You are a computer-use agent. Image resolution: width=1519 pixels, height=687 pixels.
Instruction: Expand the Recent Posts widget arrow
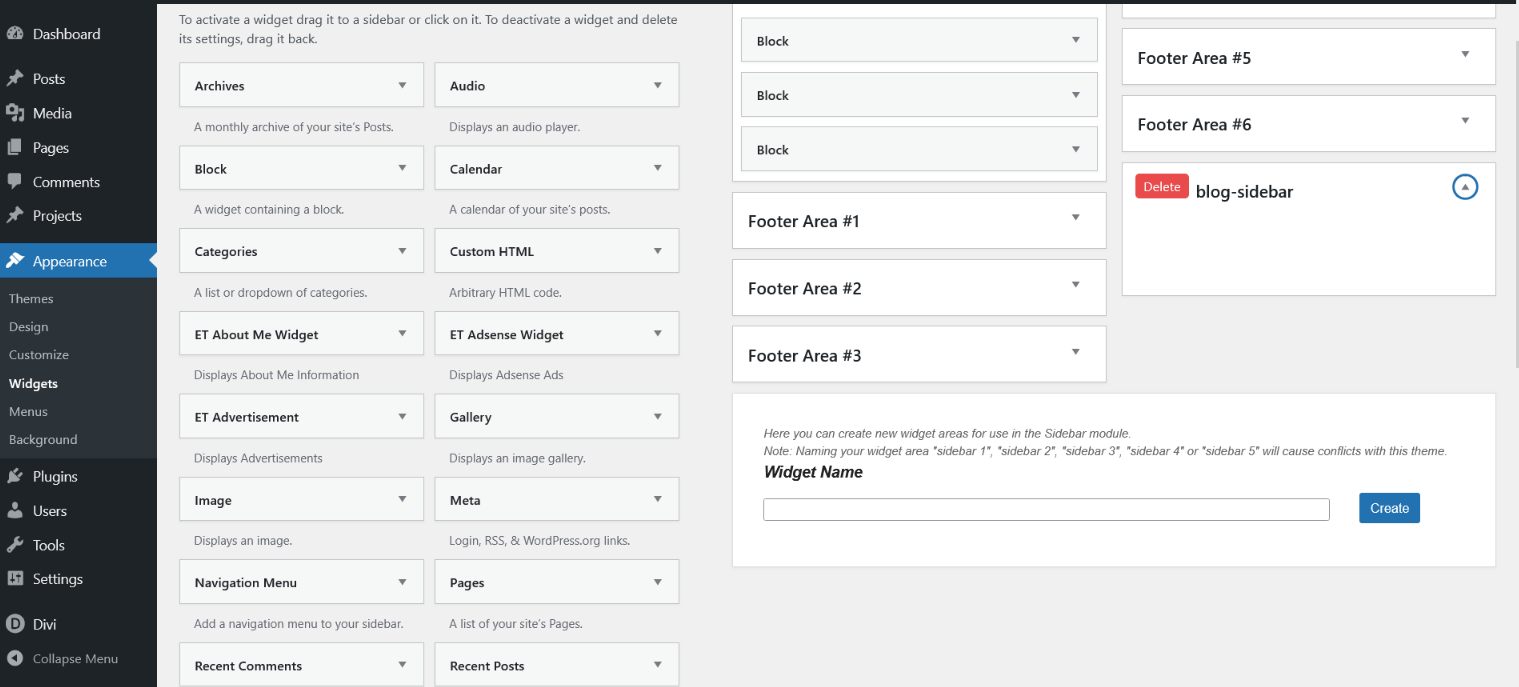point(657,665)
